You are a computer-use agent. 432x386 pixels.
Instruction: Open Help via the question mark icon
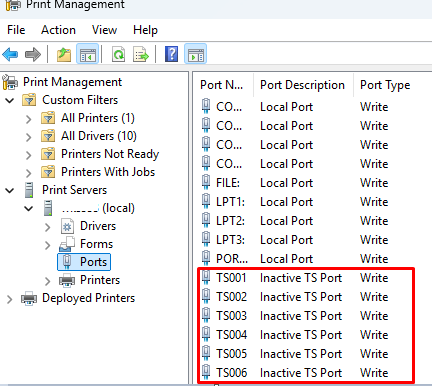point(171,54)
